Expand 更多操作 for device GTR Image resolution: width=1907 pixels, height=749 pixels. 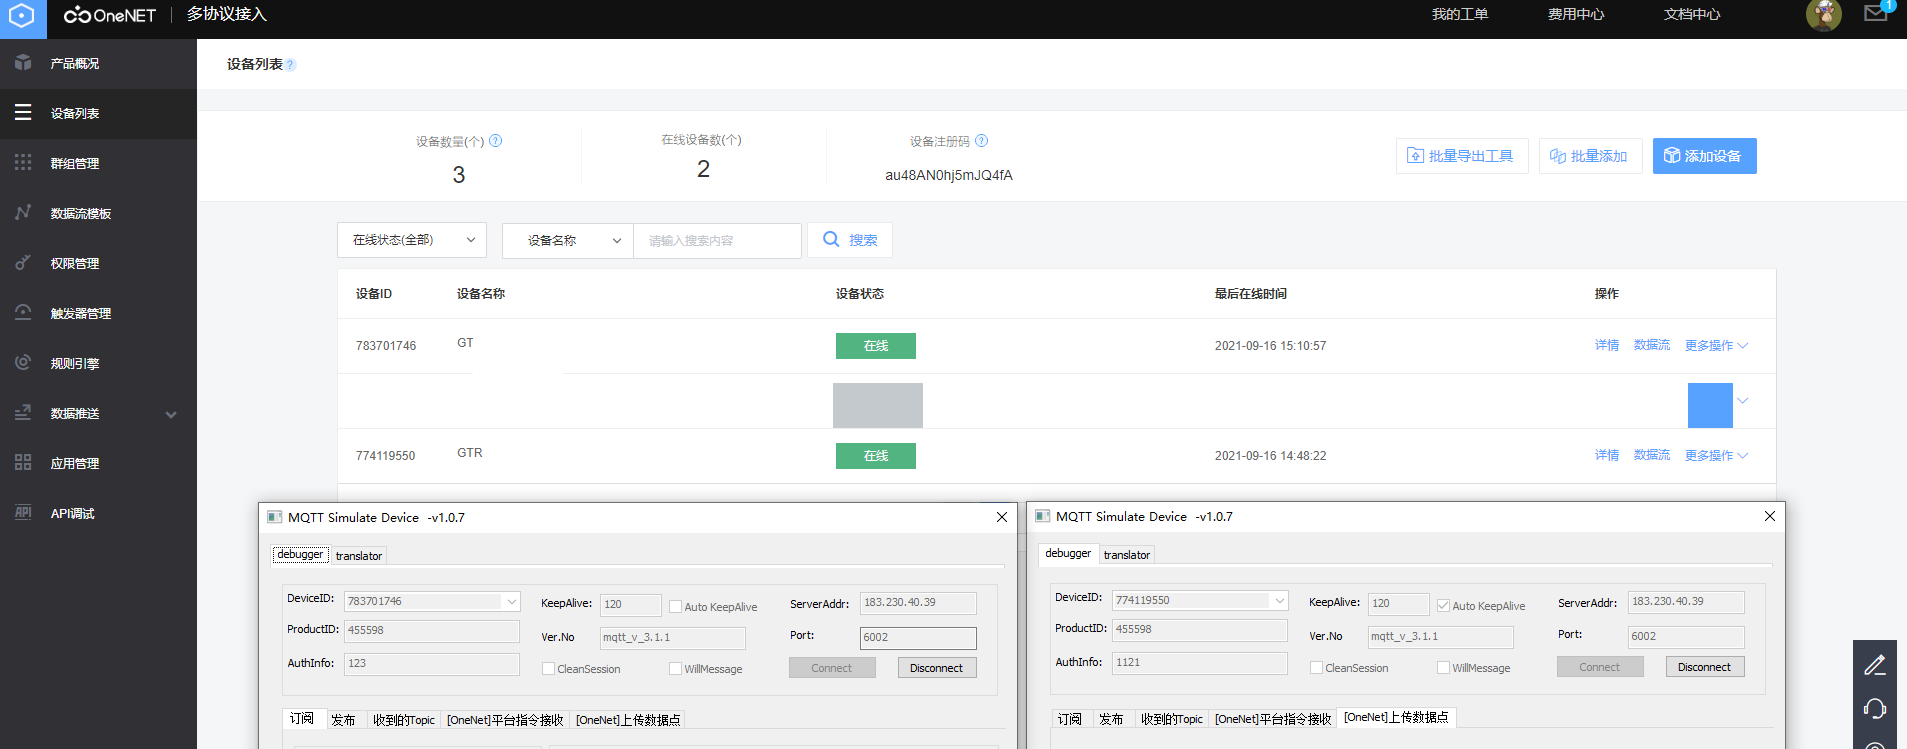click(x=1716, y=455)
